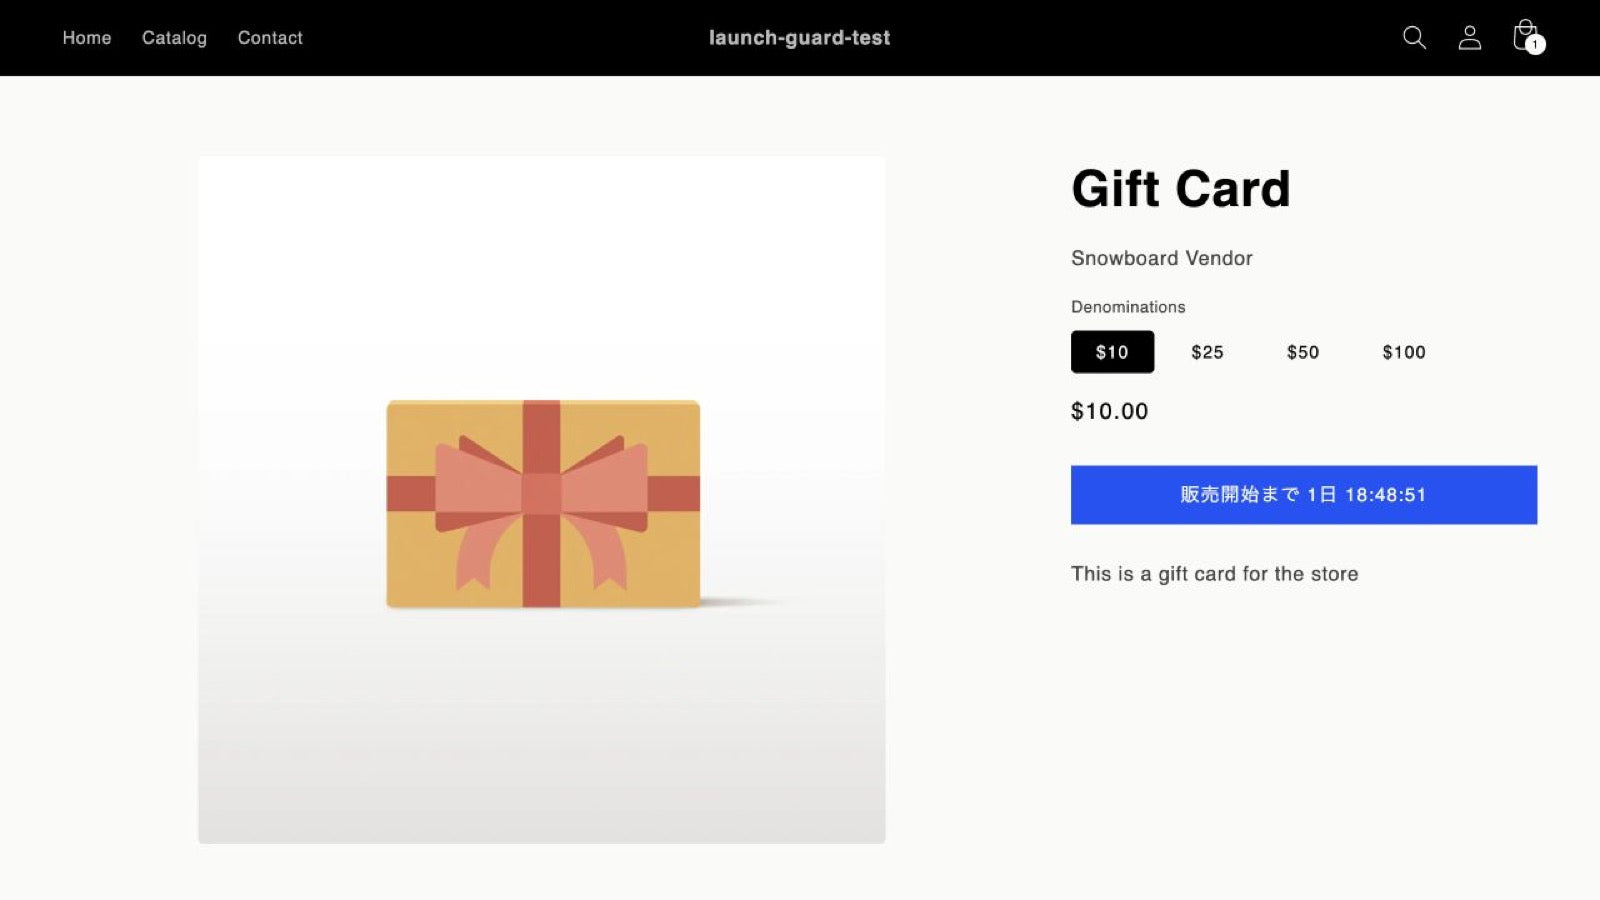Choose the $50 denomination option
The image size is (1600, 900).
1303,352
